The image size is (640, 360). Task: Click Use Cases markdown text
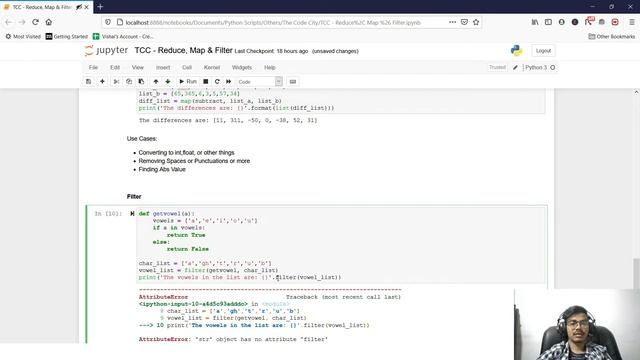(142, 139)
